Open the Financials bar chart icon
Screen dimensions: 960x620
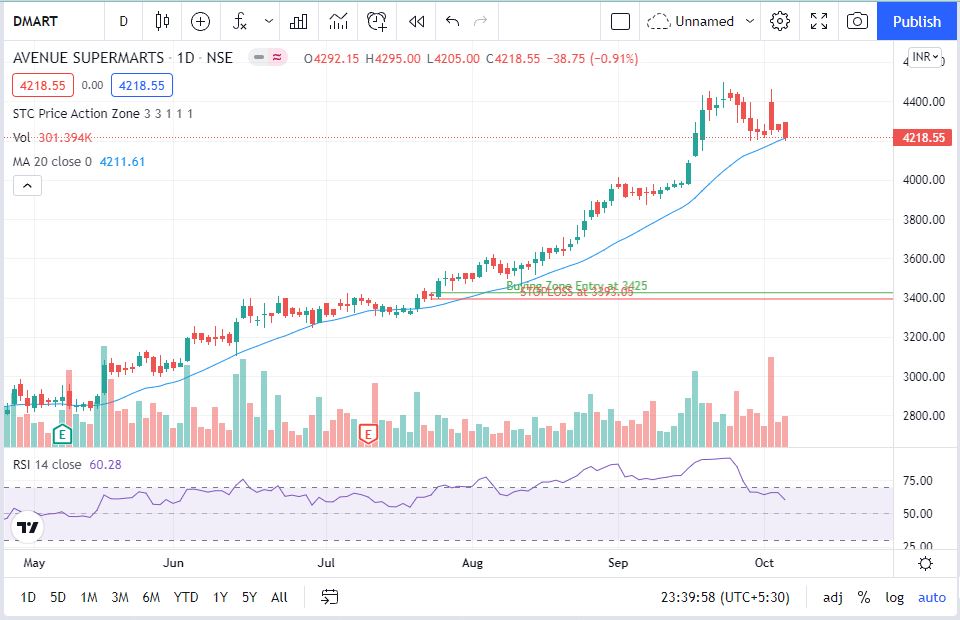pyautogui.click(x=299, y=21)
